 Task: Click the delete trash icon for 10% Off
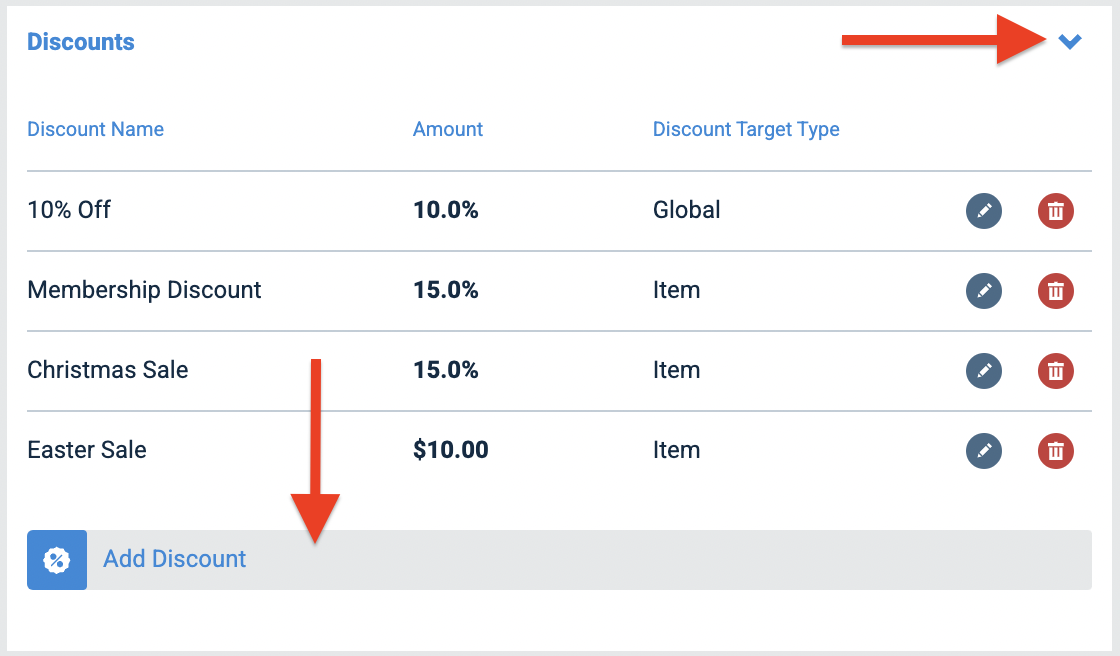click(x=1055, y=211)
